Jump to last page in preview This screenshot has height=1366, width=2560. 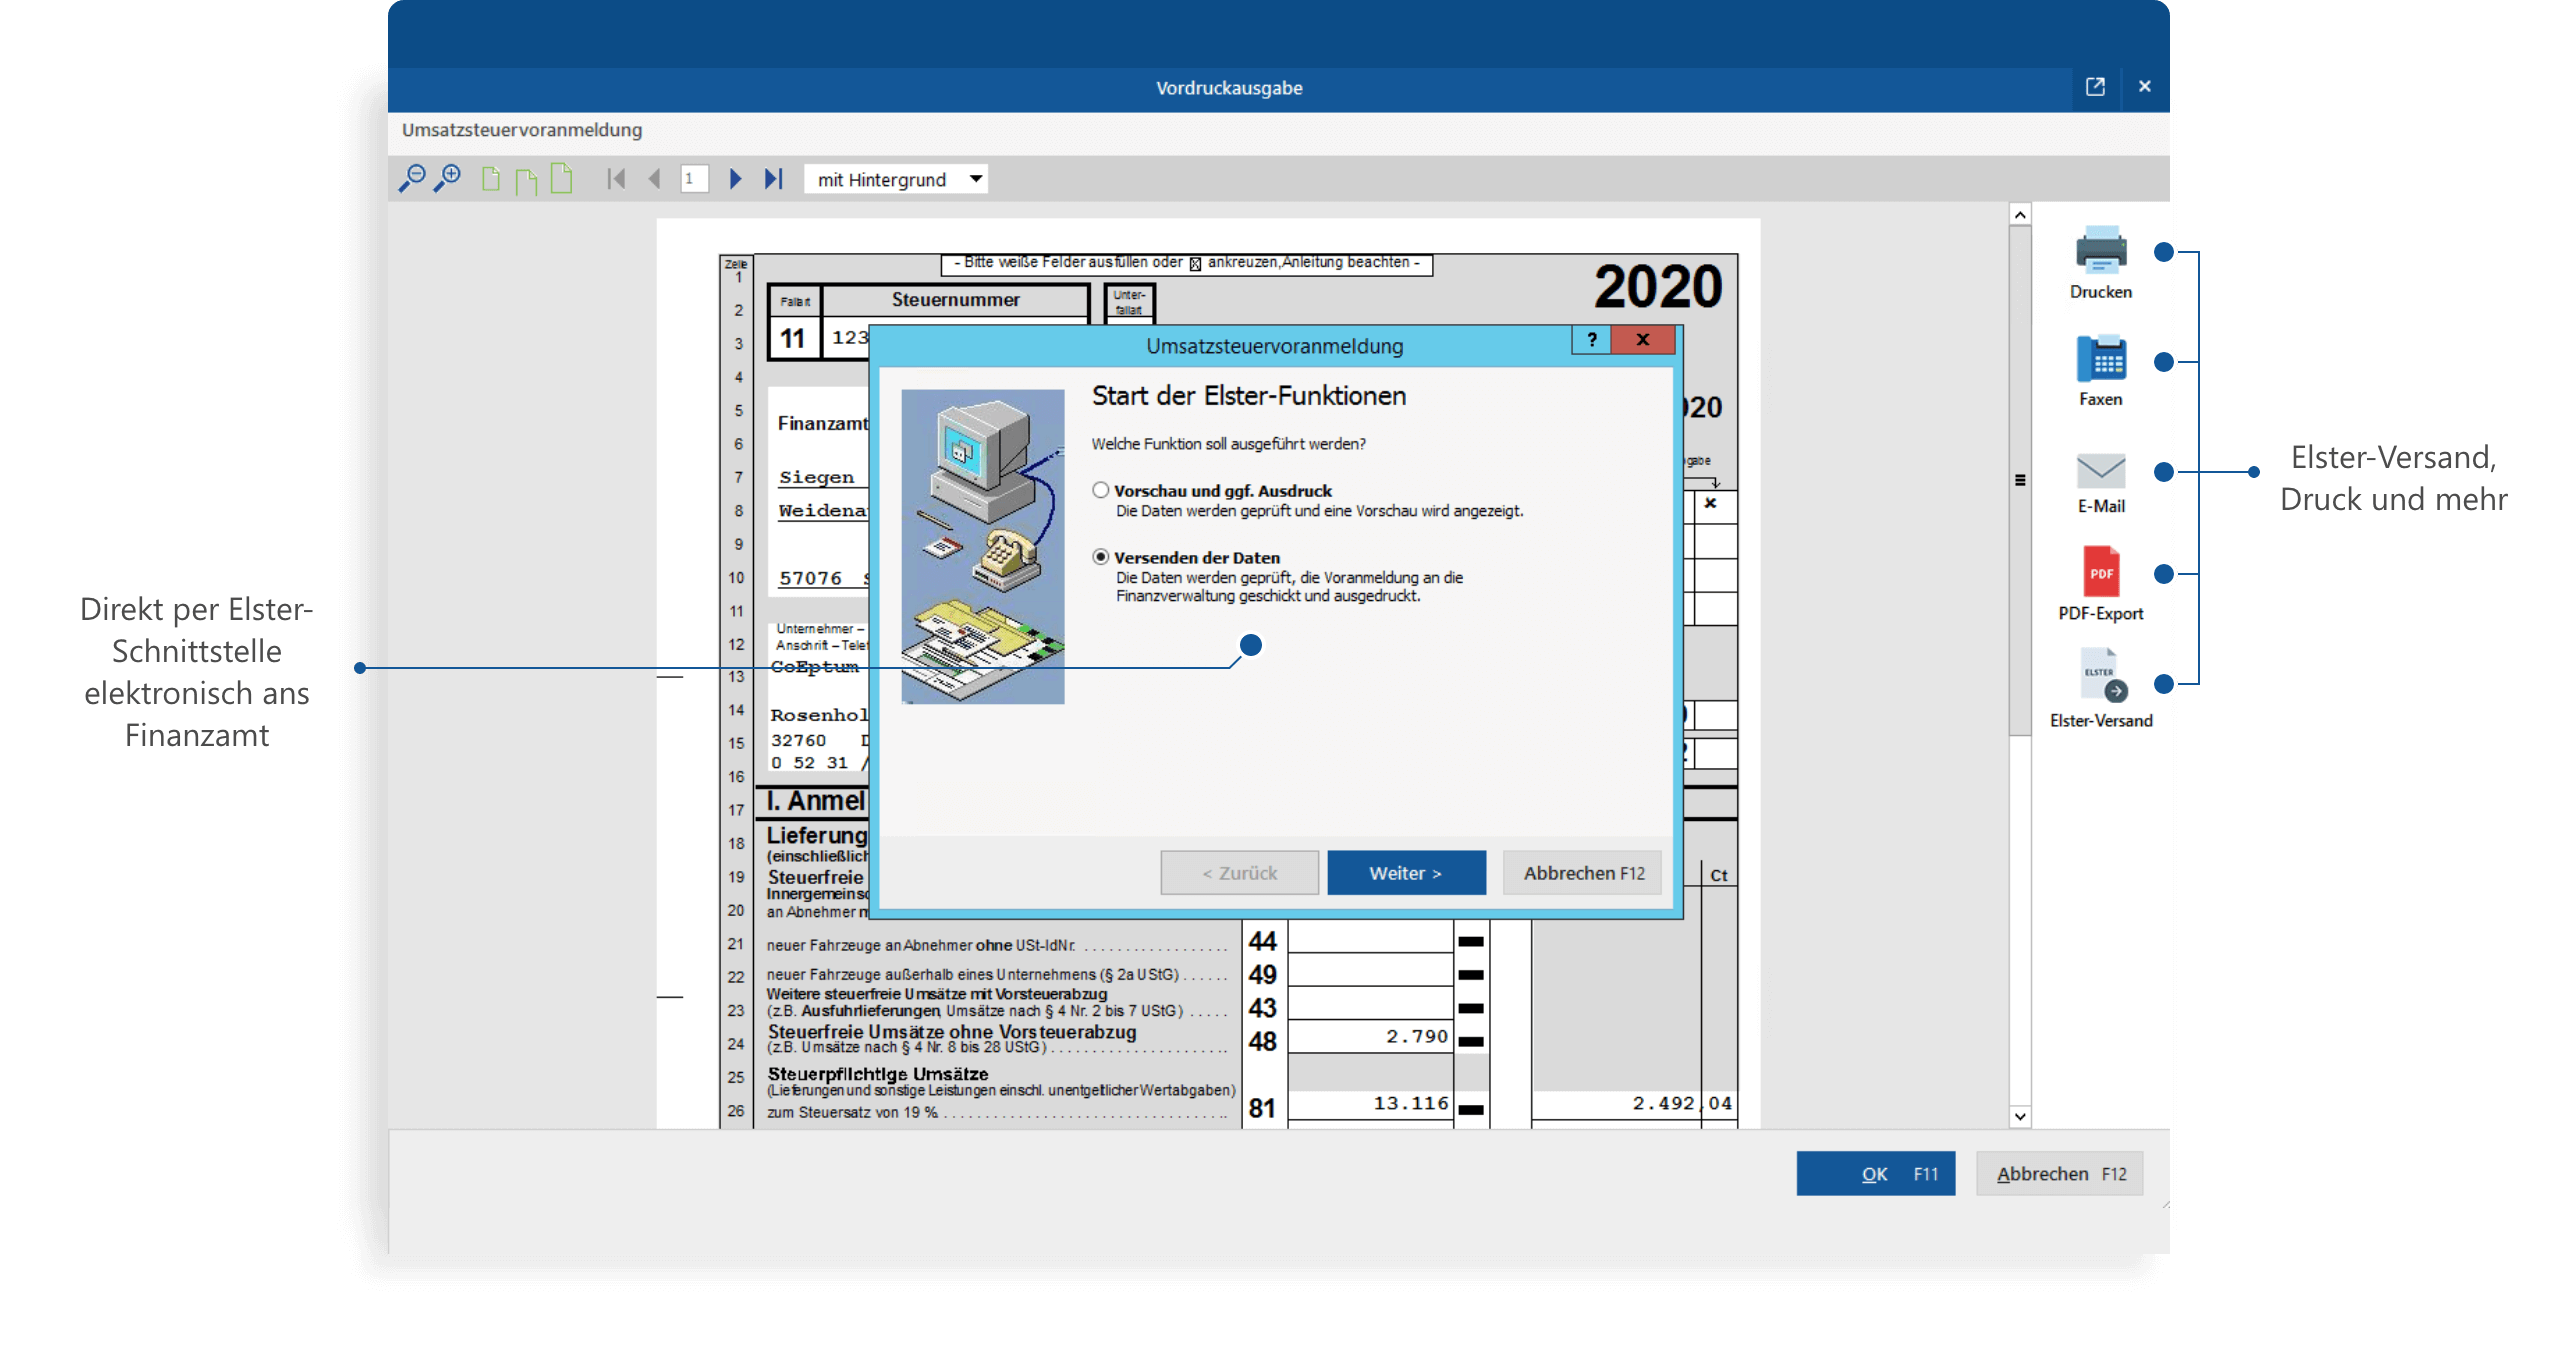(x=773, y=179)
